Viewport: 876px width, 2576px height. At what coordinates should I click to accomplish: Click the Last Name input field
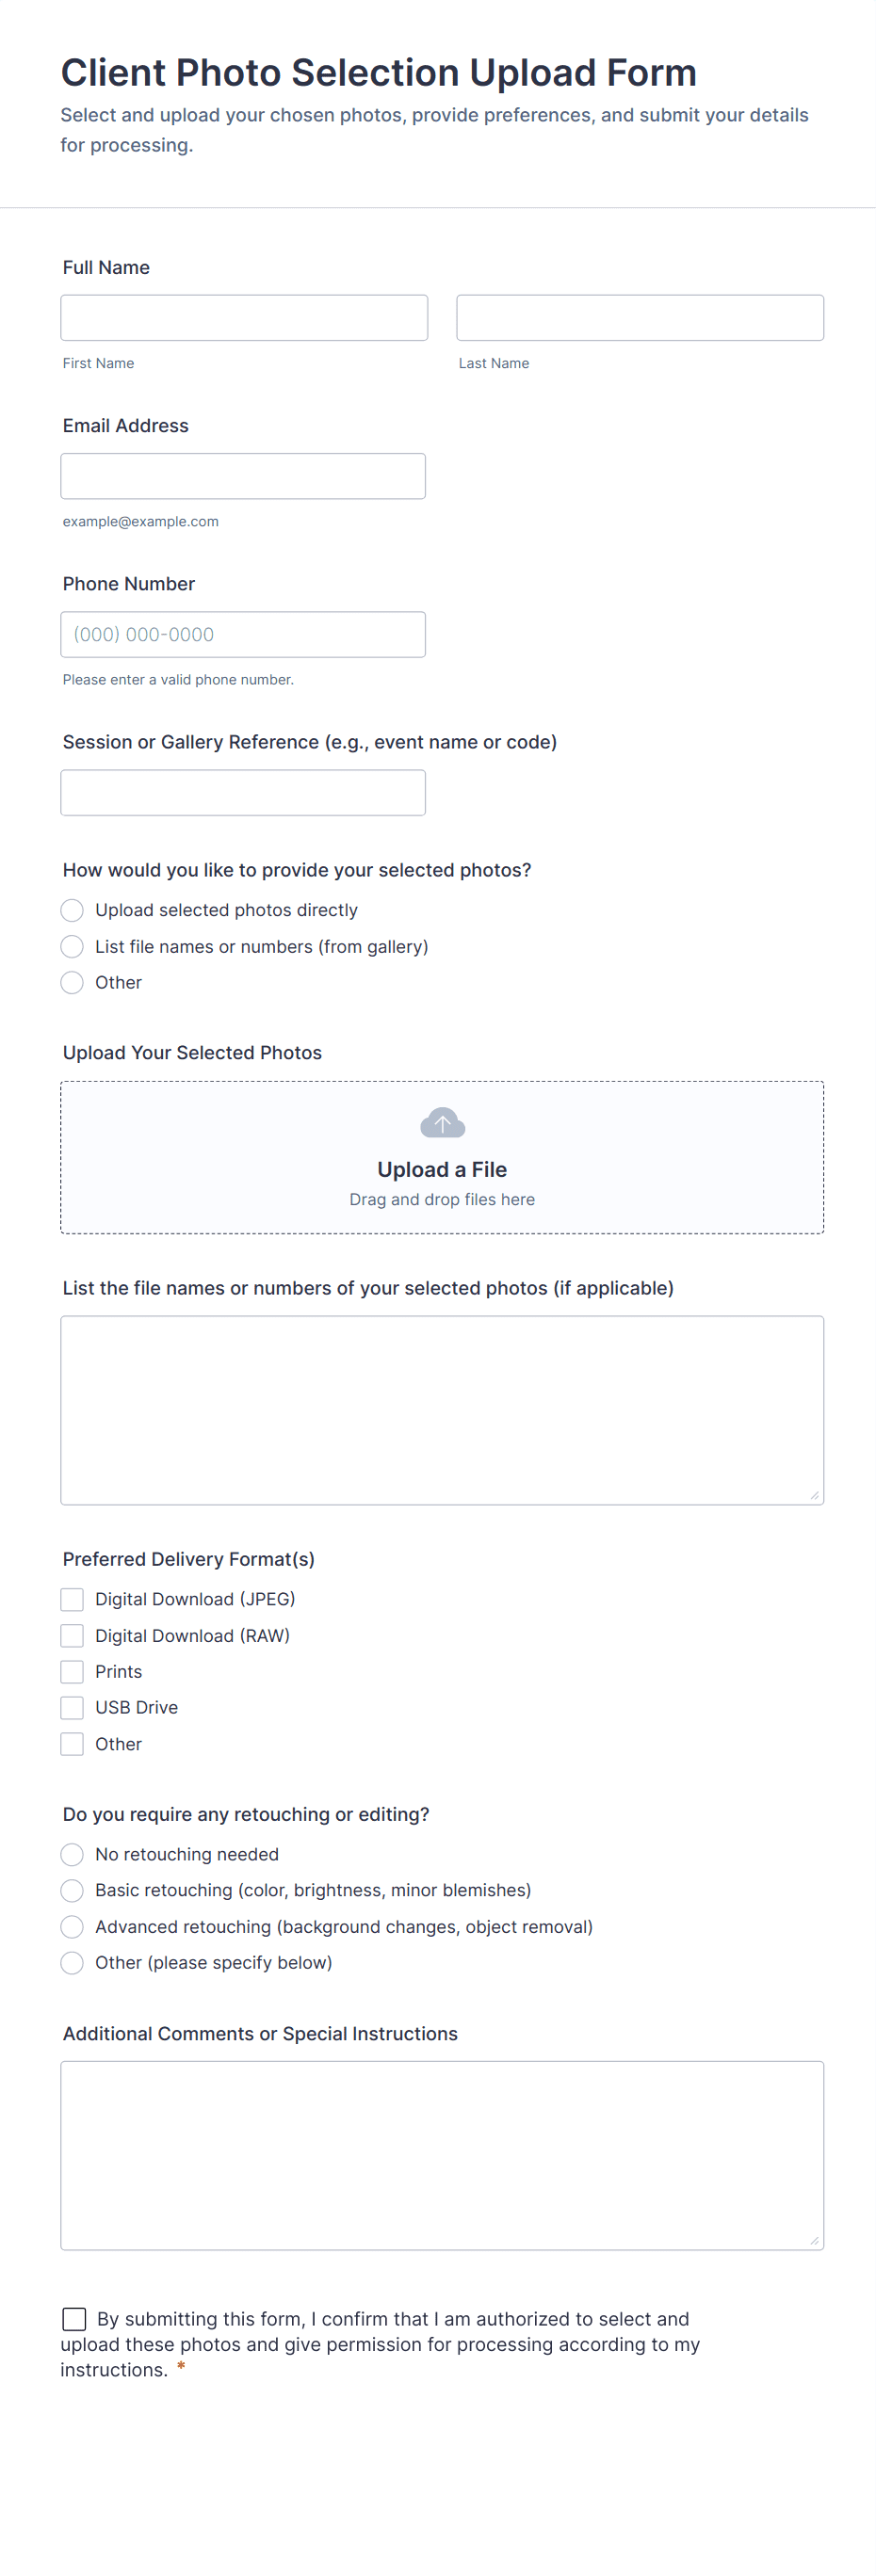click(640, 318)
